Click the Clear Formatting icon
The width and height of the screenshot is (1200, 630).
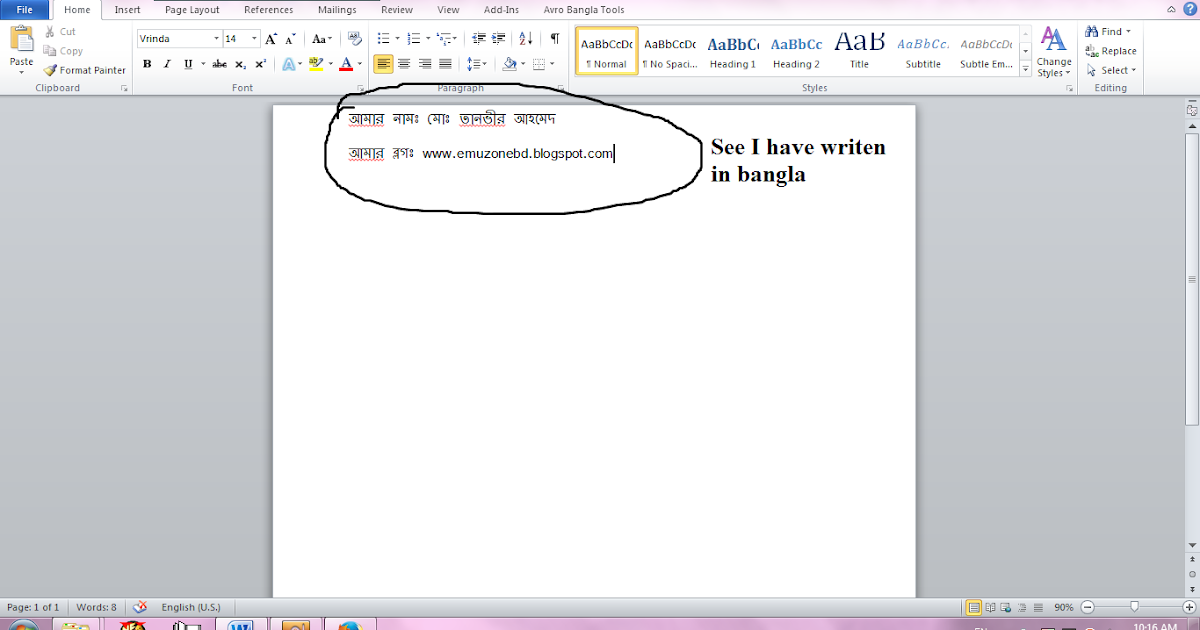(353, 38)
